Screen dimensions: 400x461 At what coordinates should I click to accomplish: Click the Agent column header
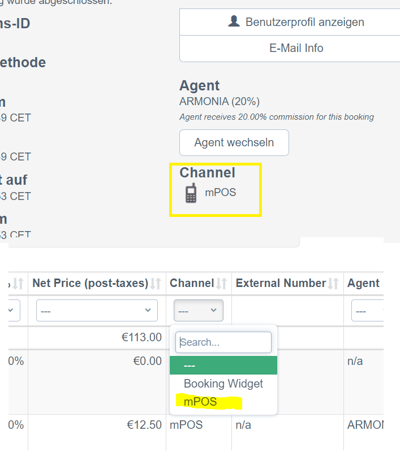click(363, 283)
